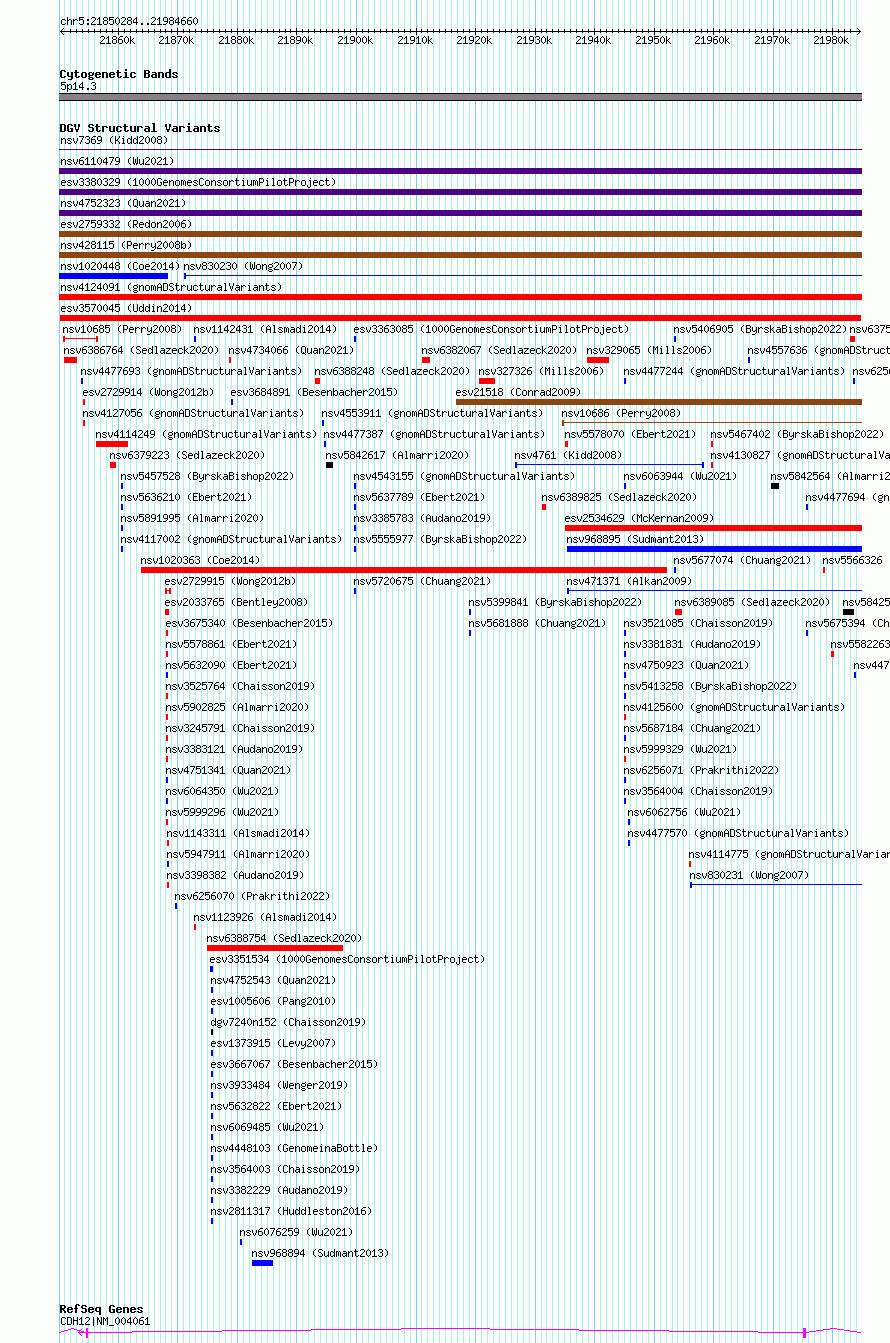Click nsv6389085 (Sedlazeck2020) label
Image resolution: width=890 pixels, height=1343 pixels.
752,602
